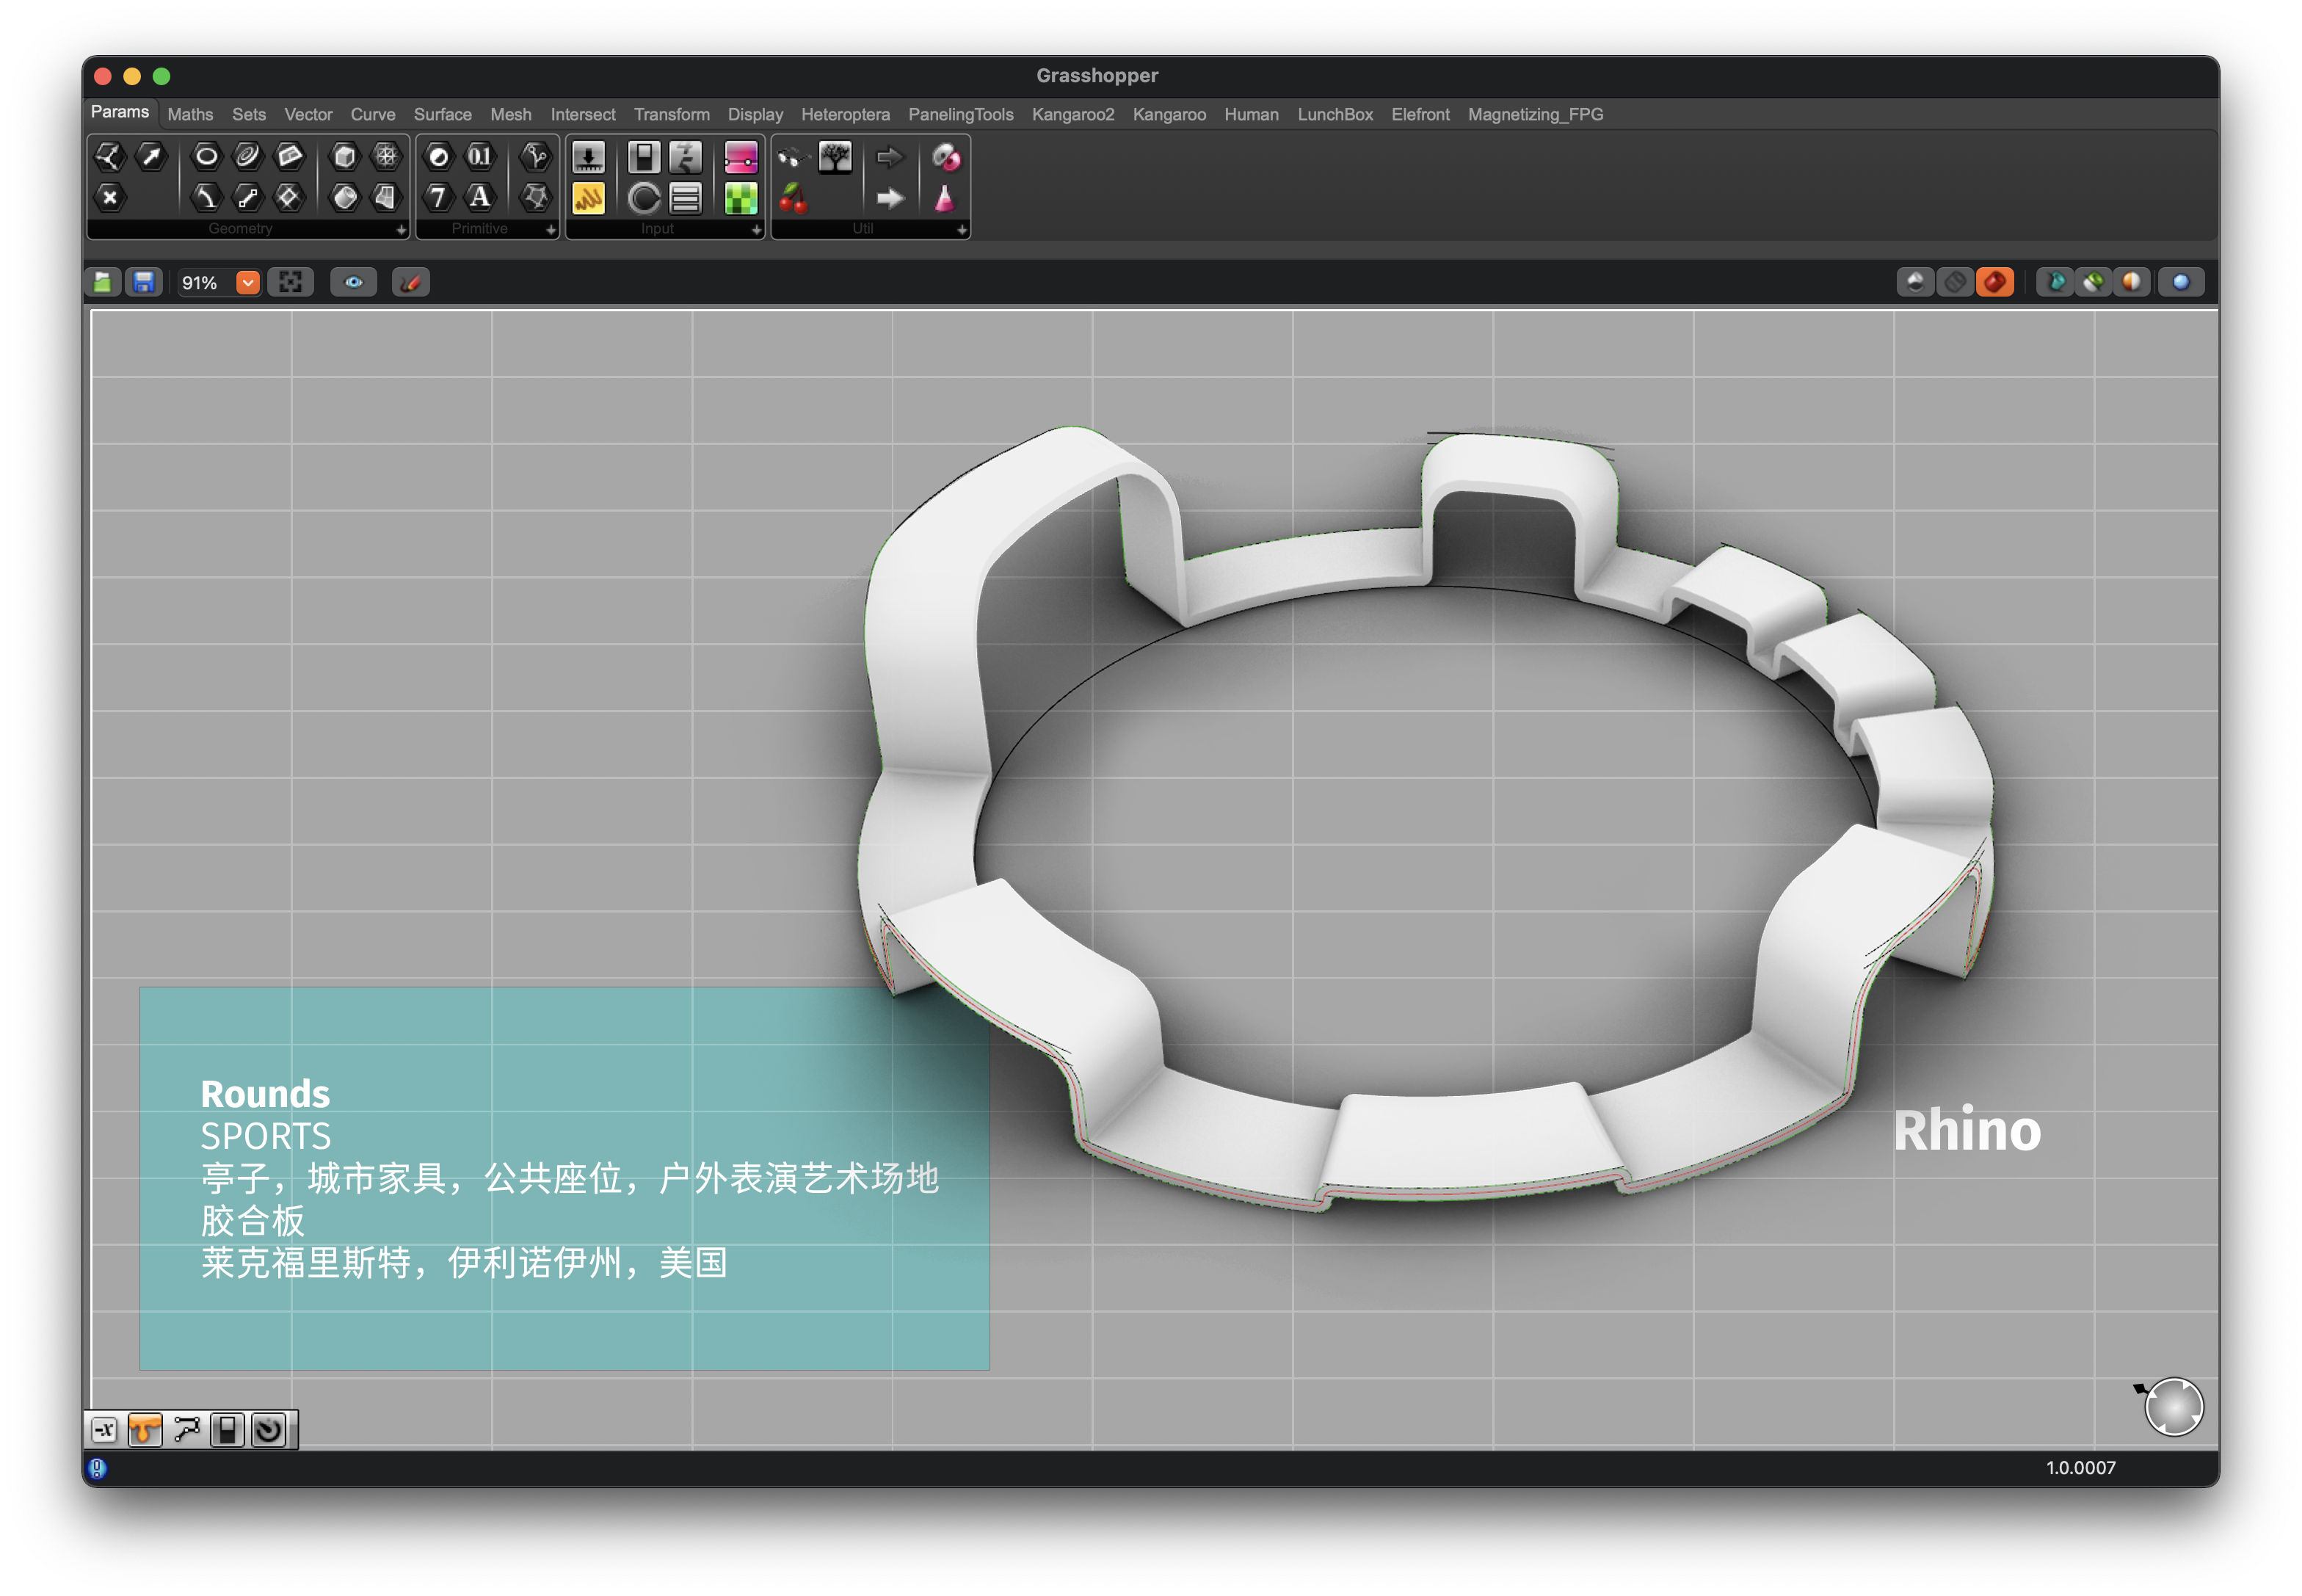Toggle the eye preview visibility button
The height and width of the screenshot is (1596, 2302).
(354, 283)
